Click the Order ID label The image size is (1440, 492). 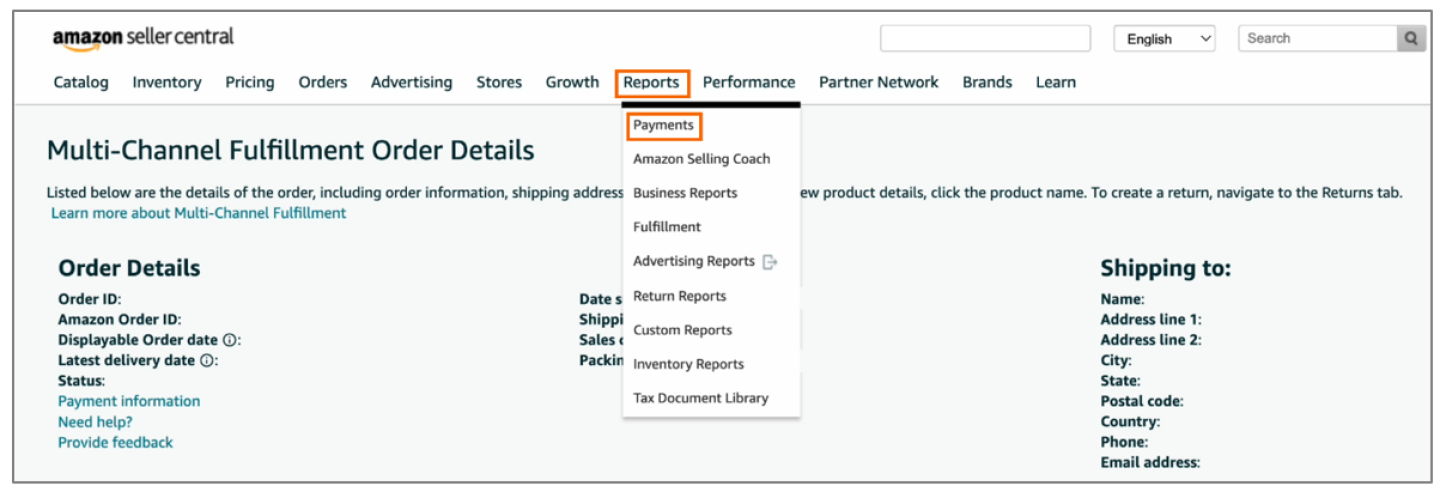(90, 299)
